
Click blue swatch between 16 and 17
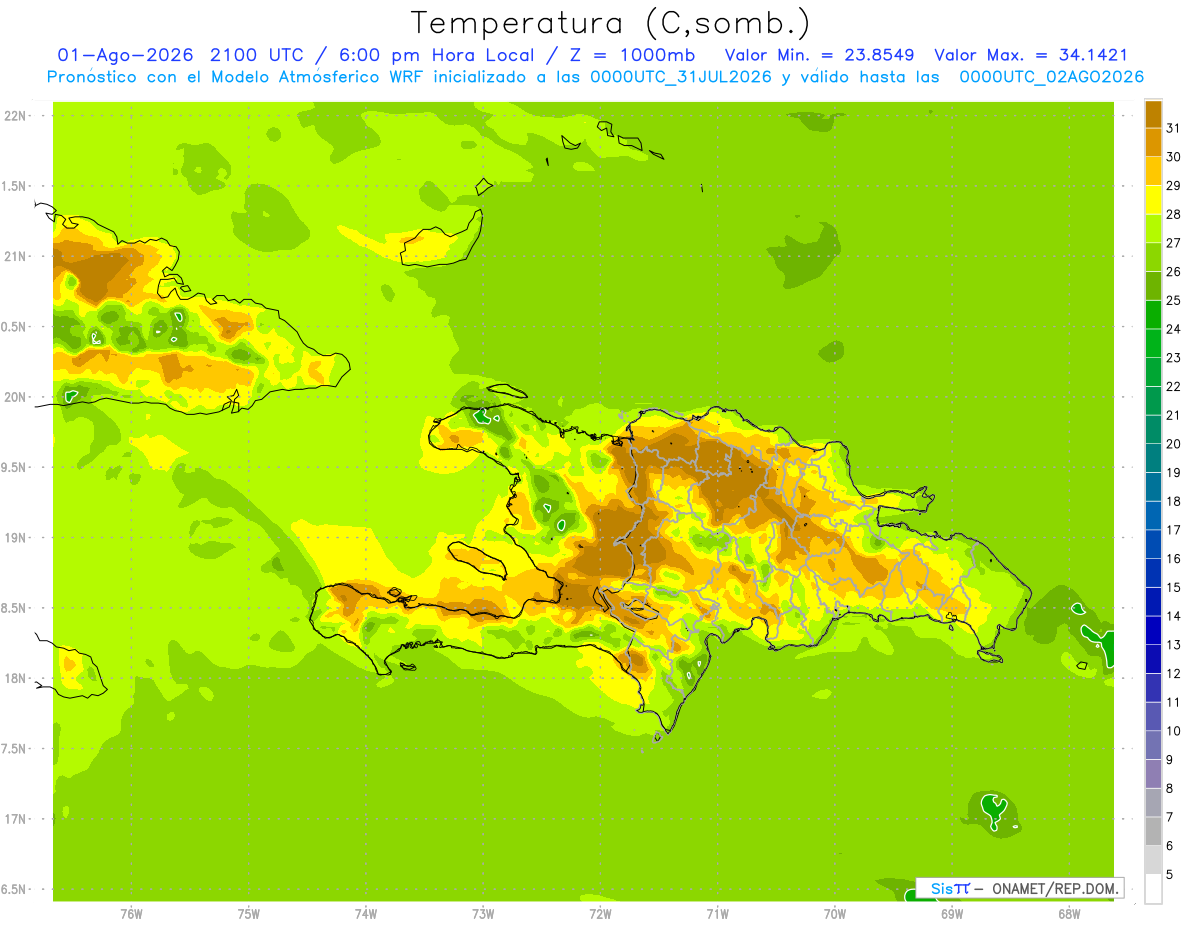point(1153,544)
